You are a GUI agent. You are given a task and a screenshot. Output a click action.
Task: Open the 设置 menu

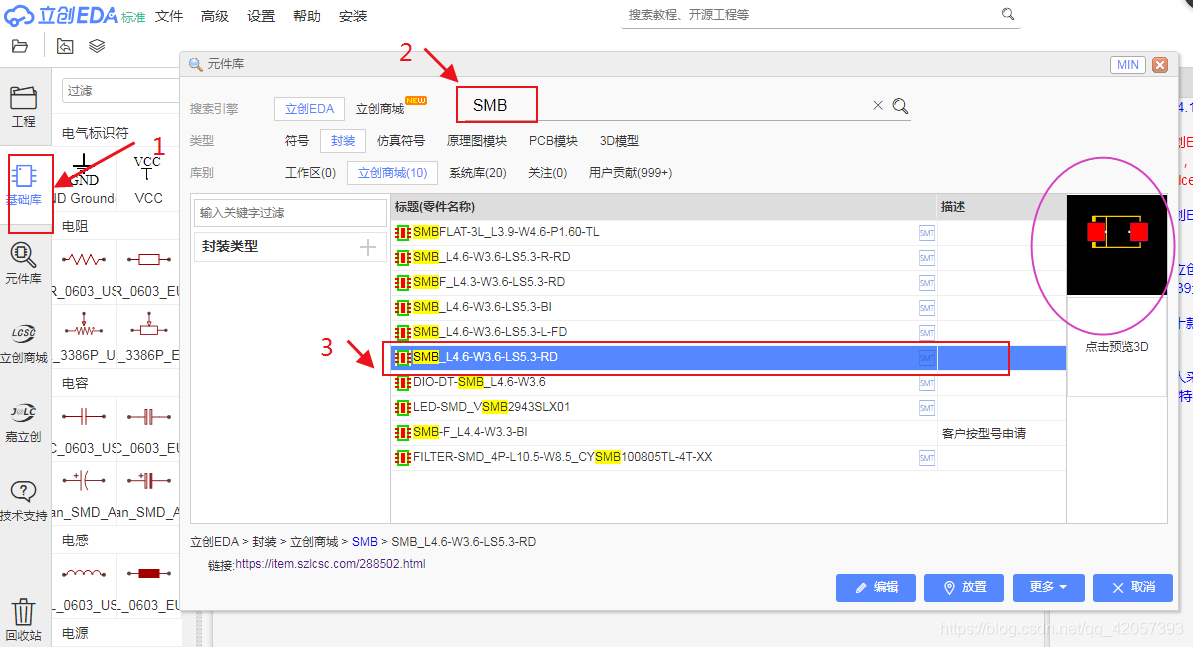coord(261,16)
